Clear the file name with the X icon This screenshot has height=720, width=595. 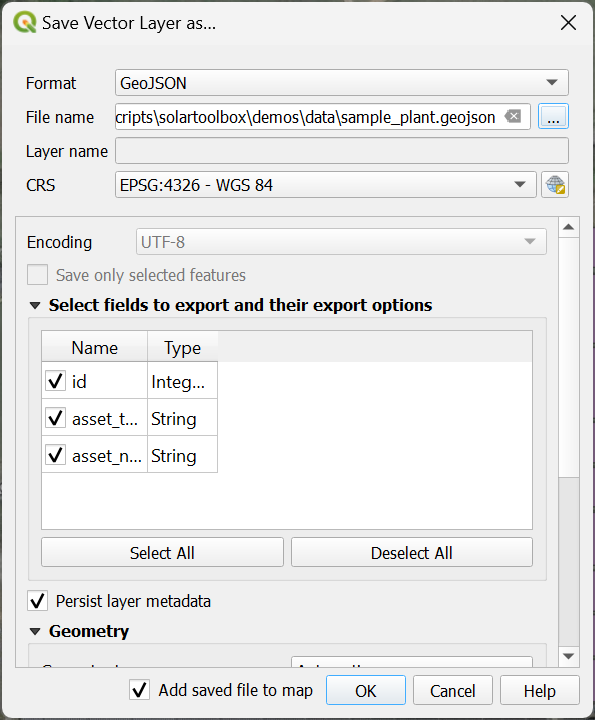513,117
